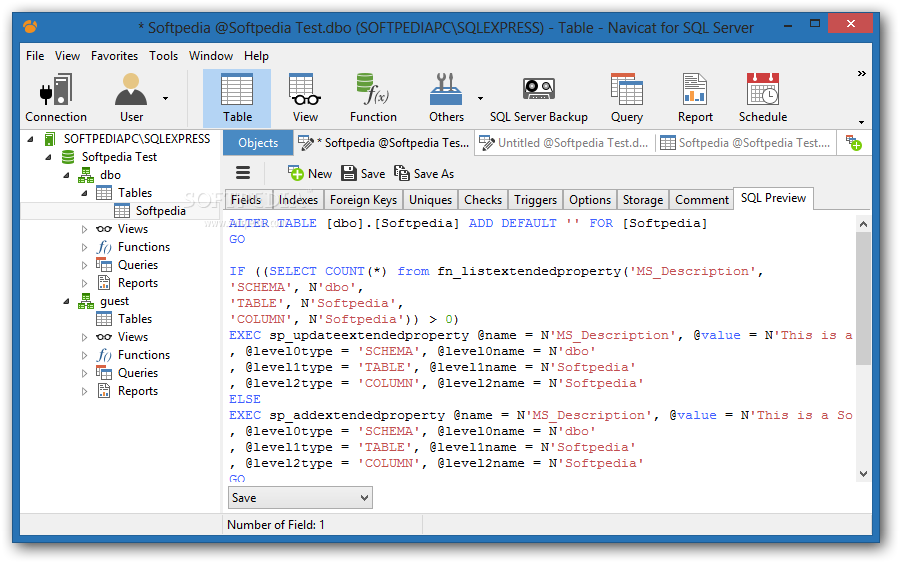The image size is (900, 563).
Task: Open the Report toolbar icon
Action: (x=695, y=98)
